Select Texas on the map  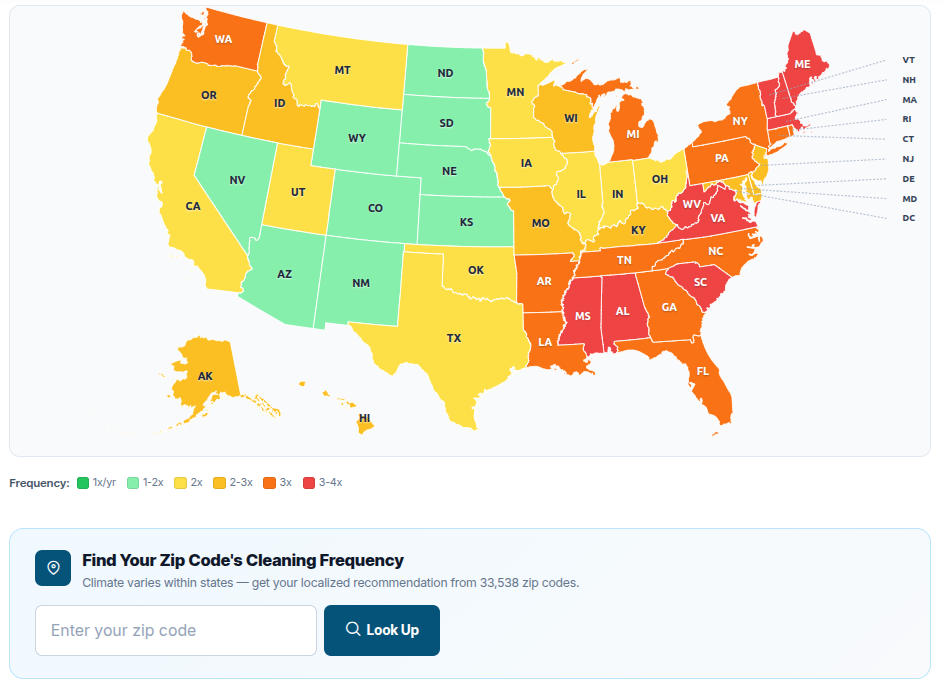[452, 338]
